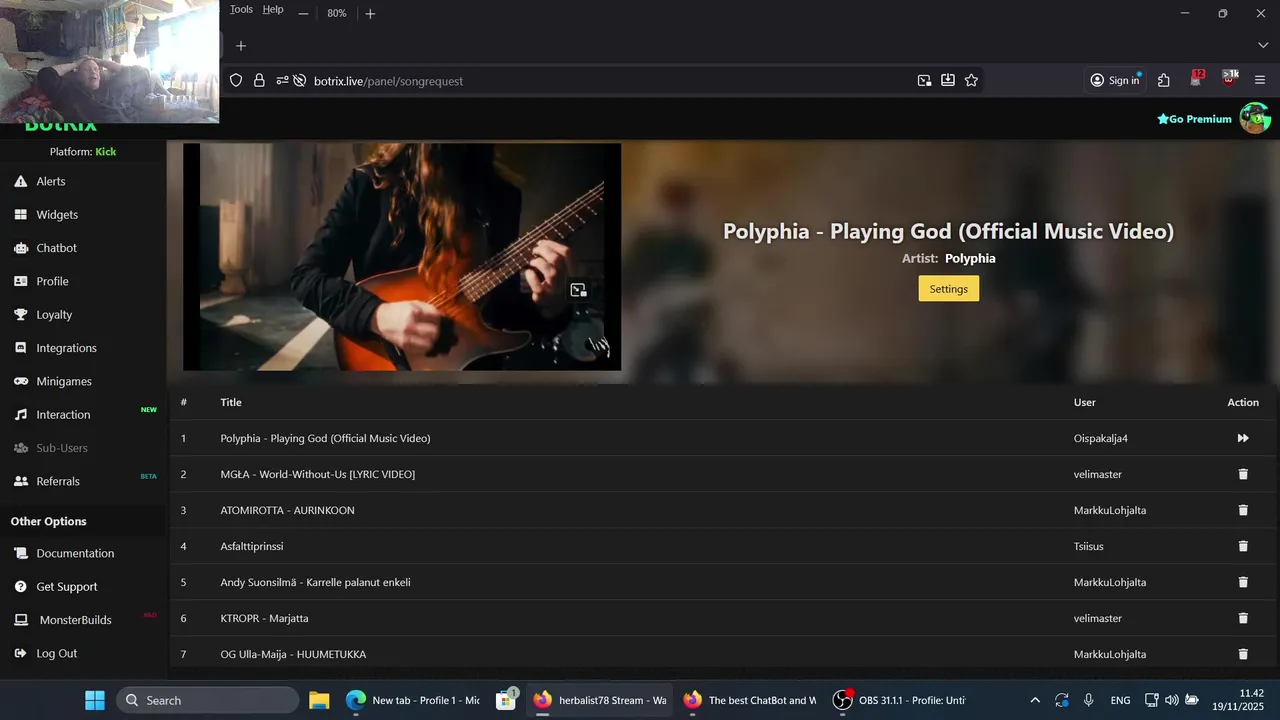Click the Sign in button in Firefox toolbar

tap(1115, 80)
